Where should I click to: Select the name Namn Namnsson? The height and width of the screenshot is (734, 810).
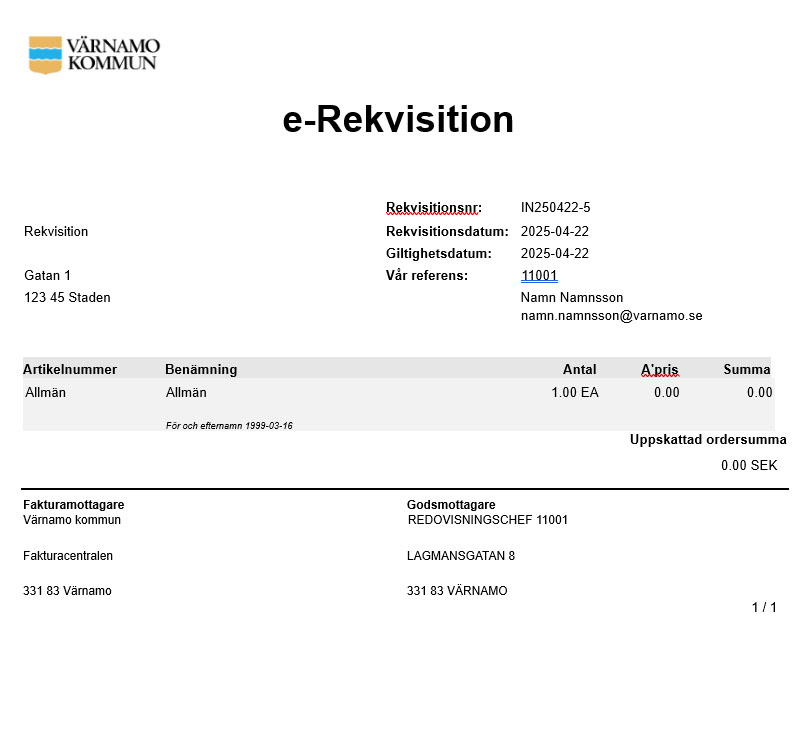tap(572, 298)
